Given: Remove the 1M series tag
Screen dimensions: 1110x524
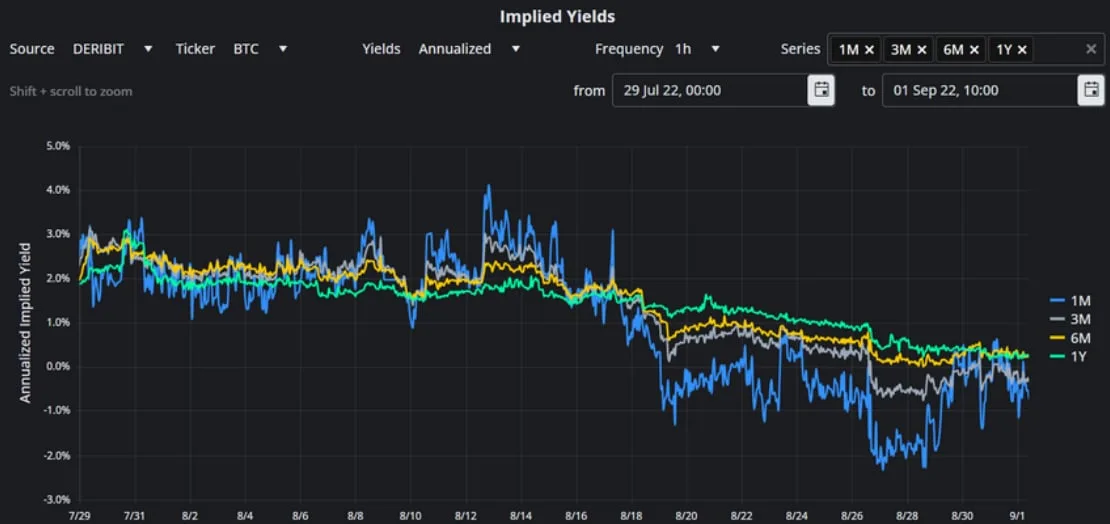Looking at the screenshot, I should (869, 50).
